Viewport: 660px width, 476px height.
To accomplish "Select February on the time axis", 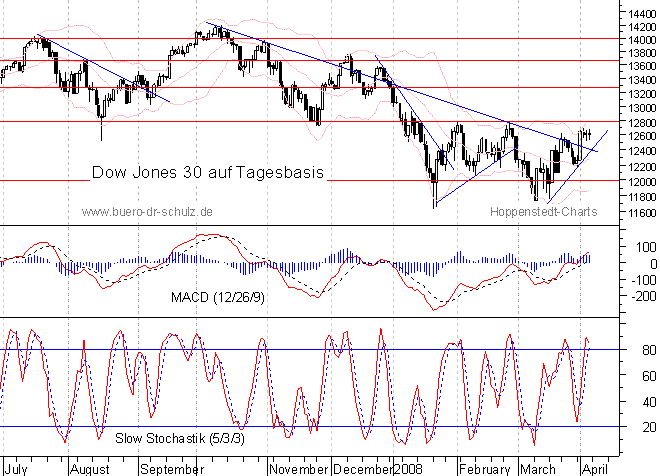I will [x=485, y=466].
